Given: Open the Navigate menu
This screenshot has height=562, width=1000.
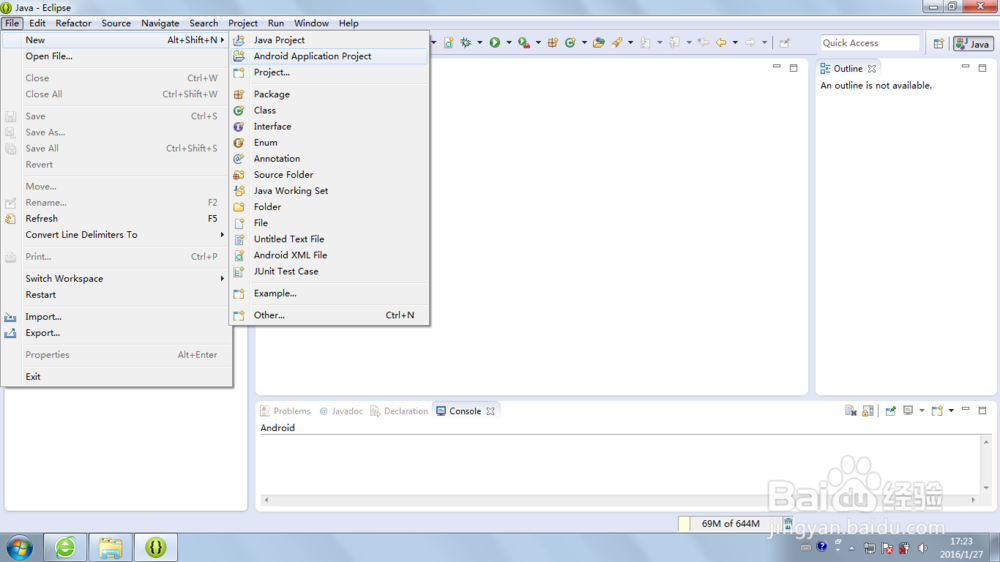Looking at the screenshot, I should (x=160, y=23).
